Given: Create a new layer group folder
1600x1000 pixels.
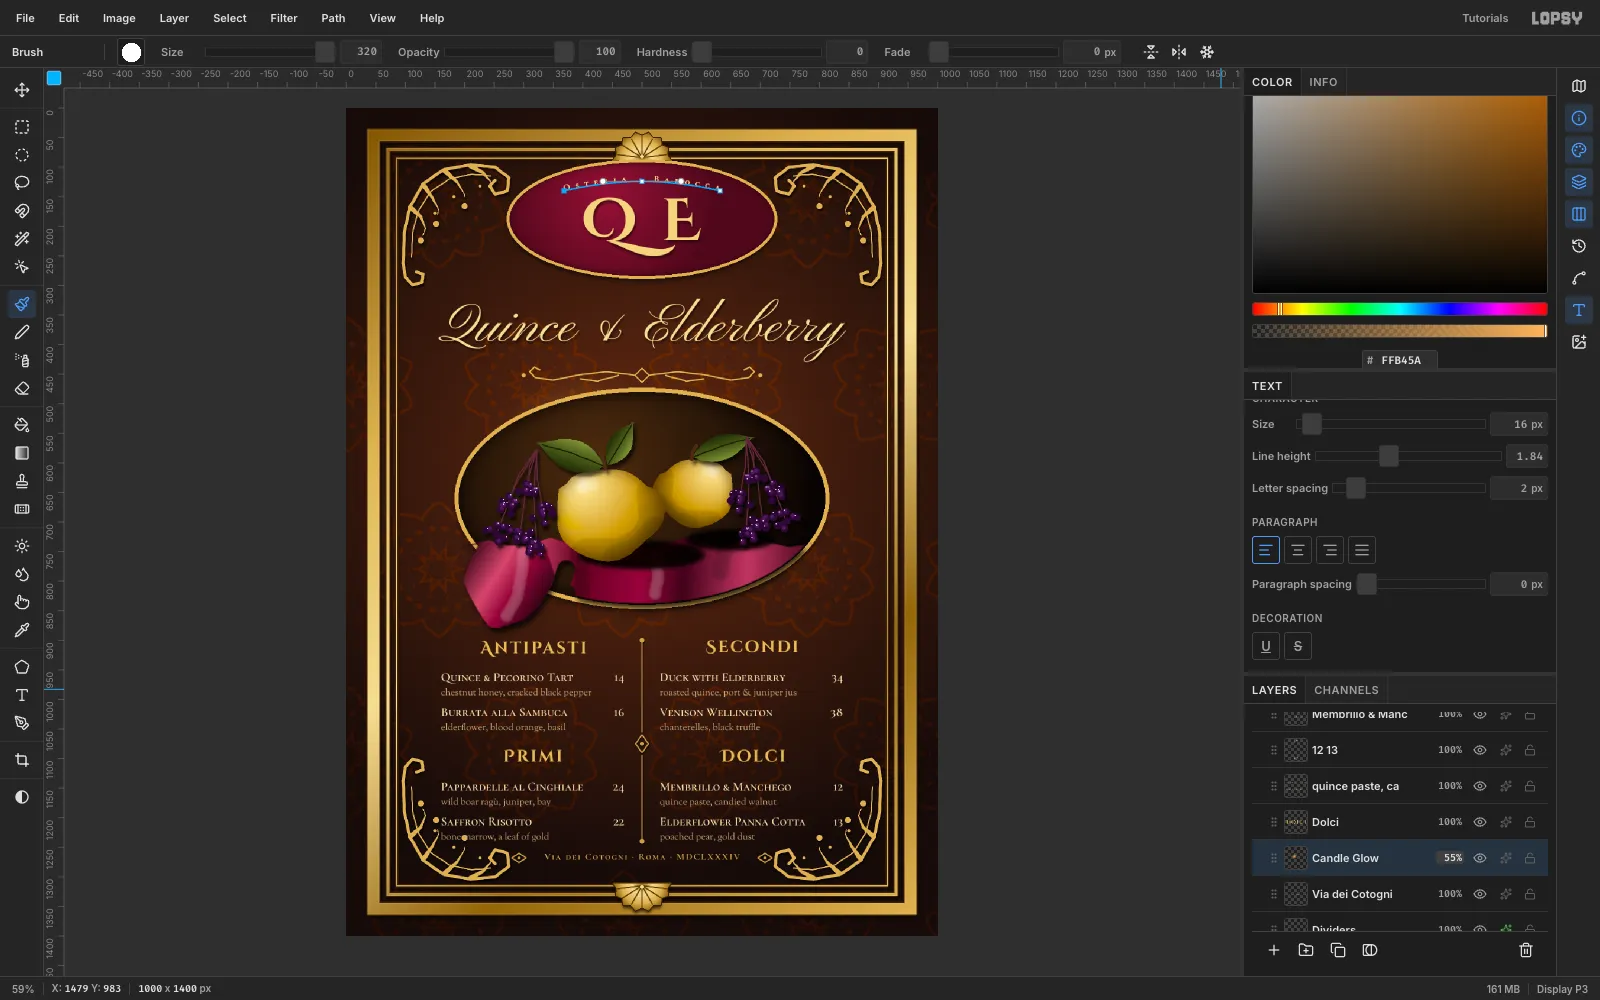Looking at the screenshot, I should [1306, 950].
